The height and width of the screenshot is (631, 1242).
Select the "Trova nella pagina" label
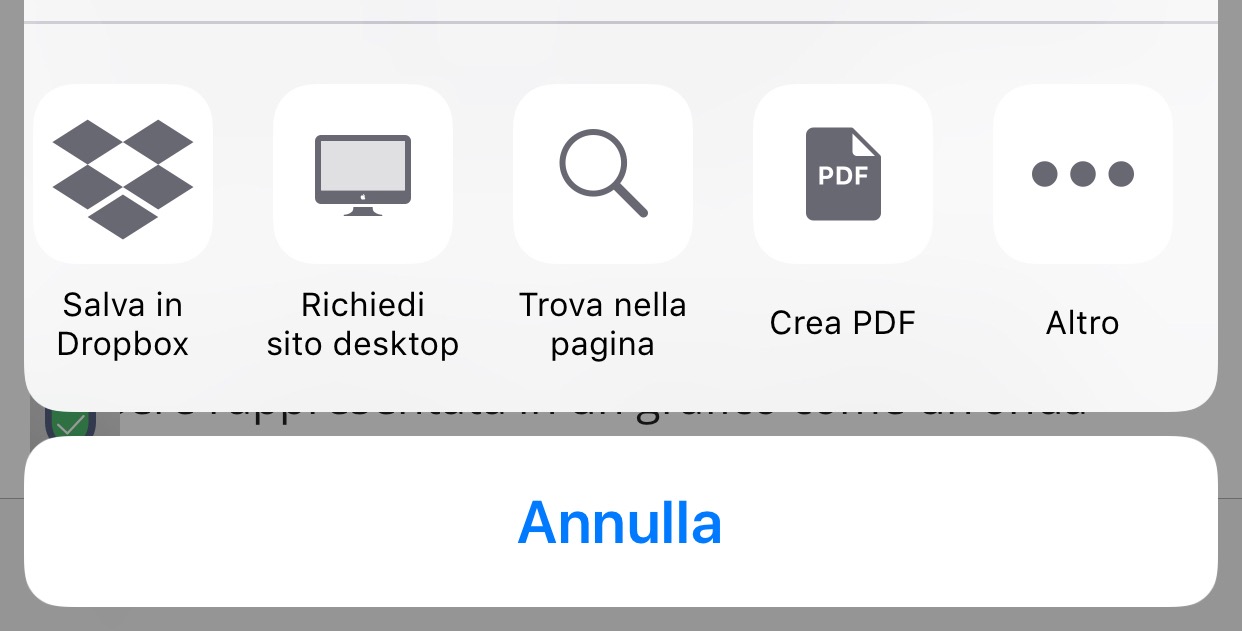tap(603, 324)
